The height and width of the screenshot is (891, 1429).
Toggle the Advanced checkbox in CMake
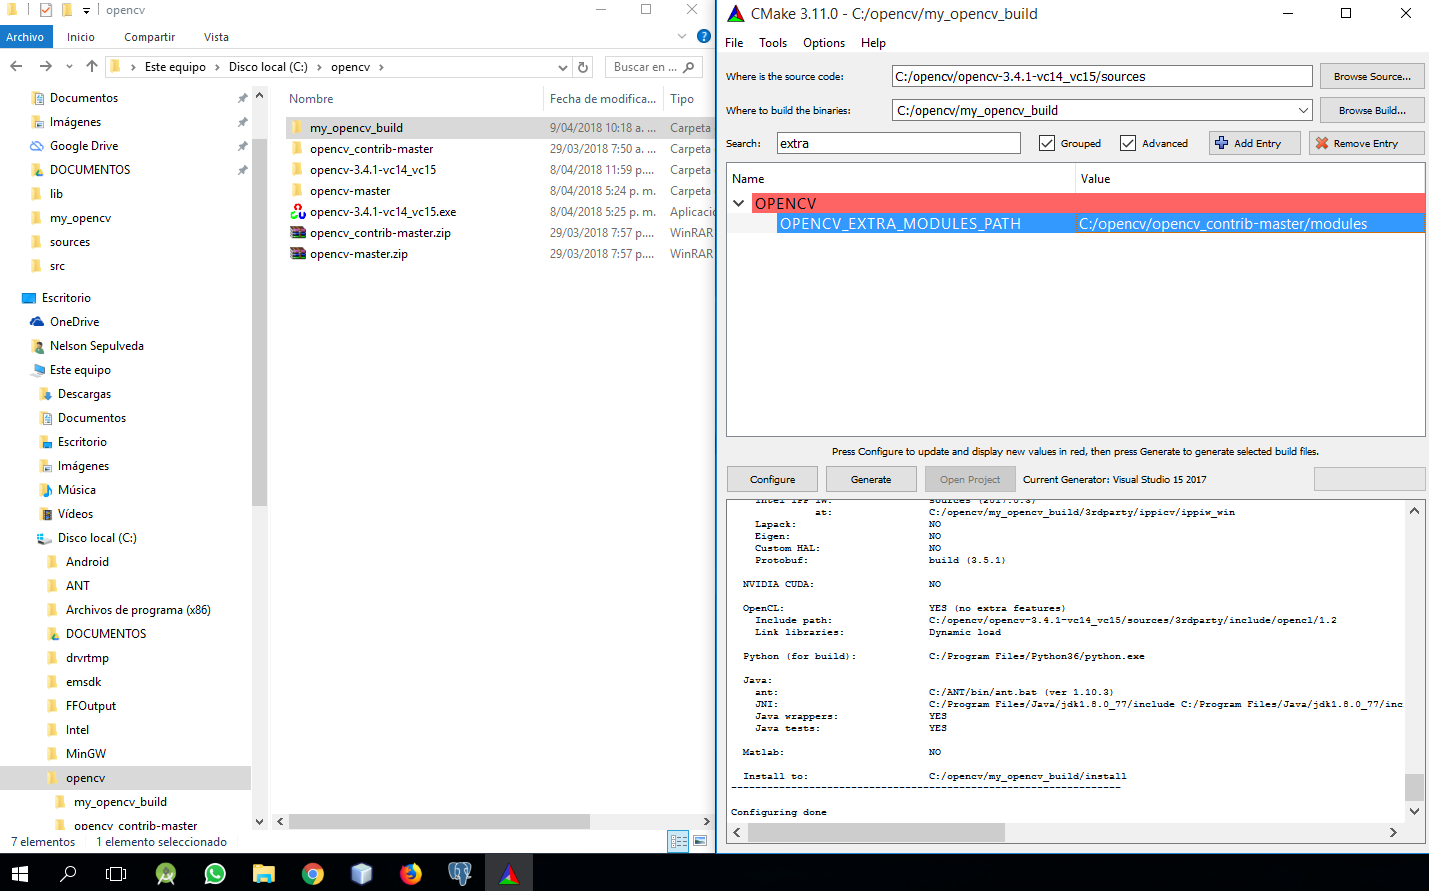[1128, 143]
